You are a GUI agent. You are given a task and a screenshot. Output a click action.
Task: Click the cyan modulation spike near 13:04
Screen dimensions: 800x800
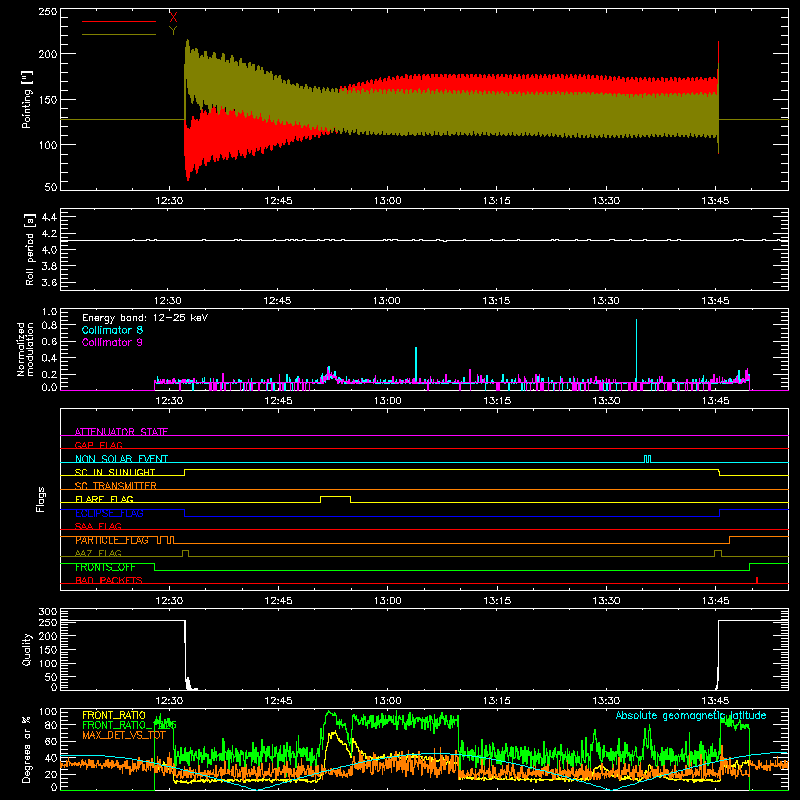[x=416, y=364]
